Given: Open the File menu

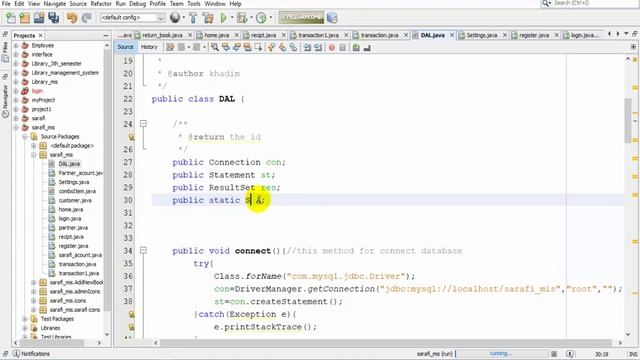Looking at the screenshot, I should 6,4.
